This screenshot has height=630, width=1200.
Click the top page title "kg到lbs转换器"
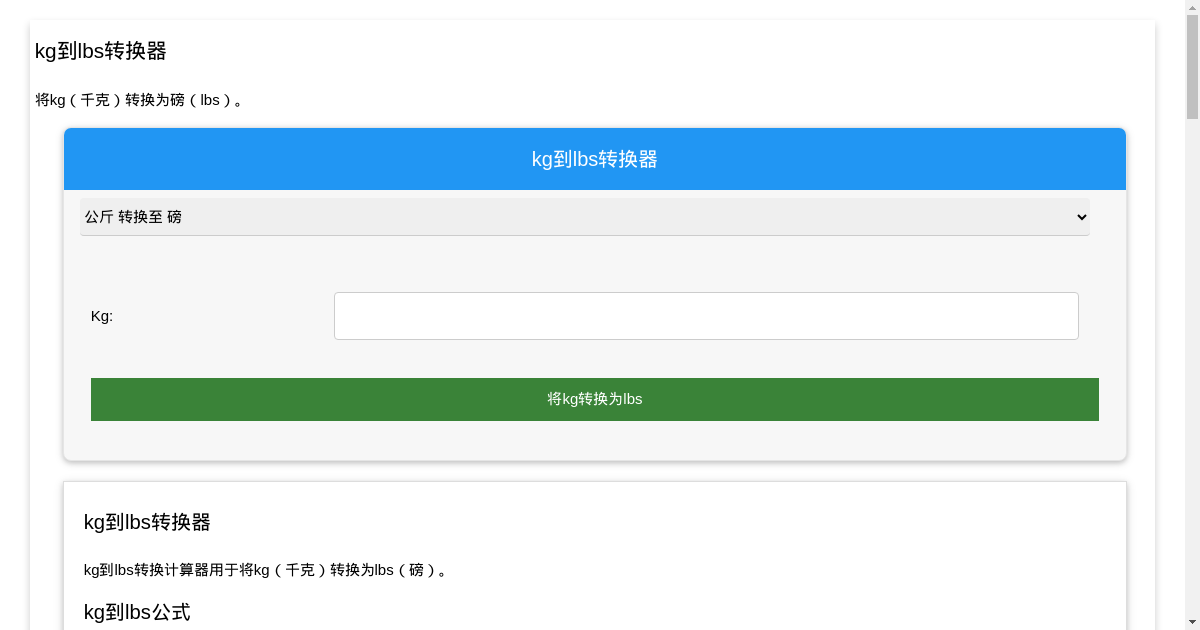point(101,51)
